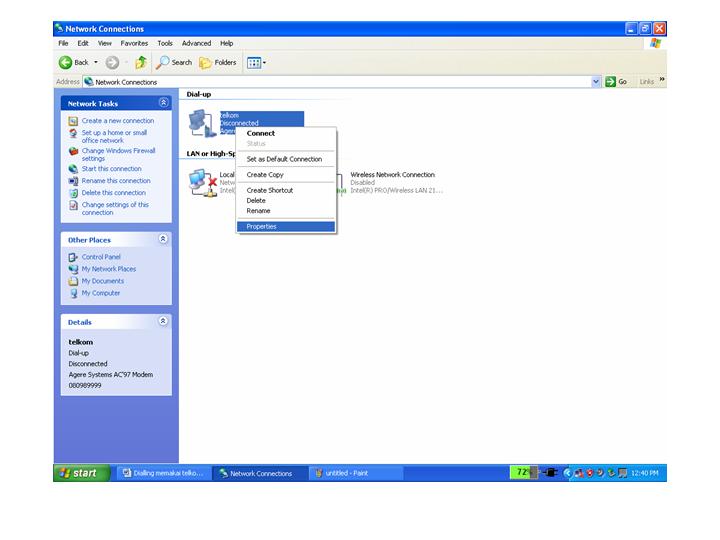Open the Edit menu
720x540 pixels.
(83, 43)
